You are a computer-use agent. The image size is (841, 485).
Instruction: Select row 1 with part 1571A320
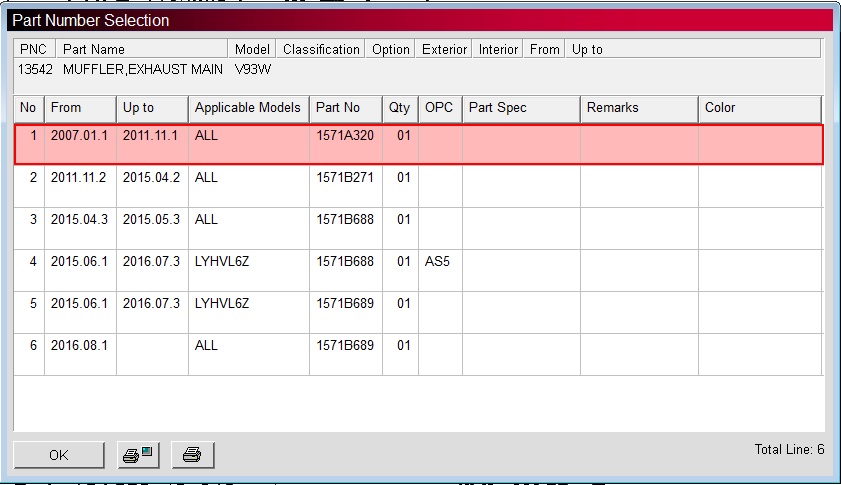point(344,135)
